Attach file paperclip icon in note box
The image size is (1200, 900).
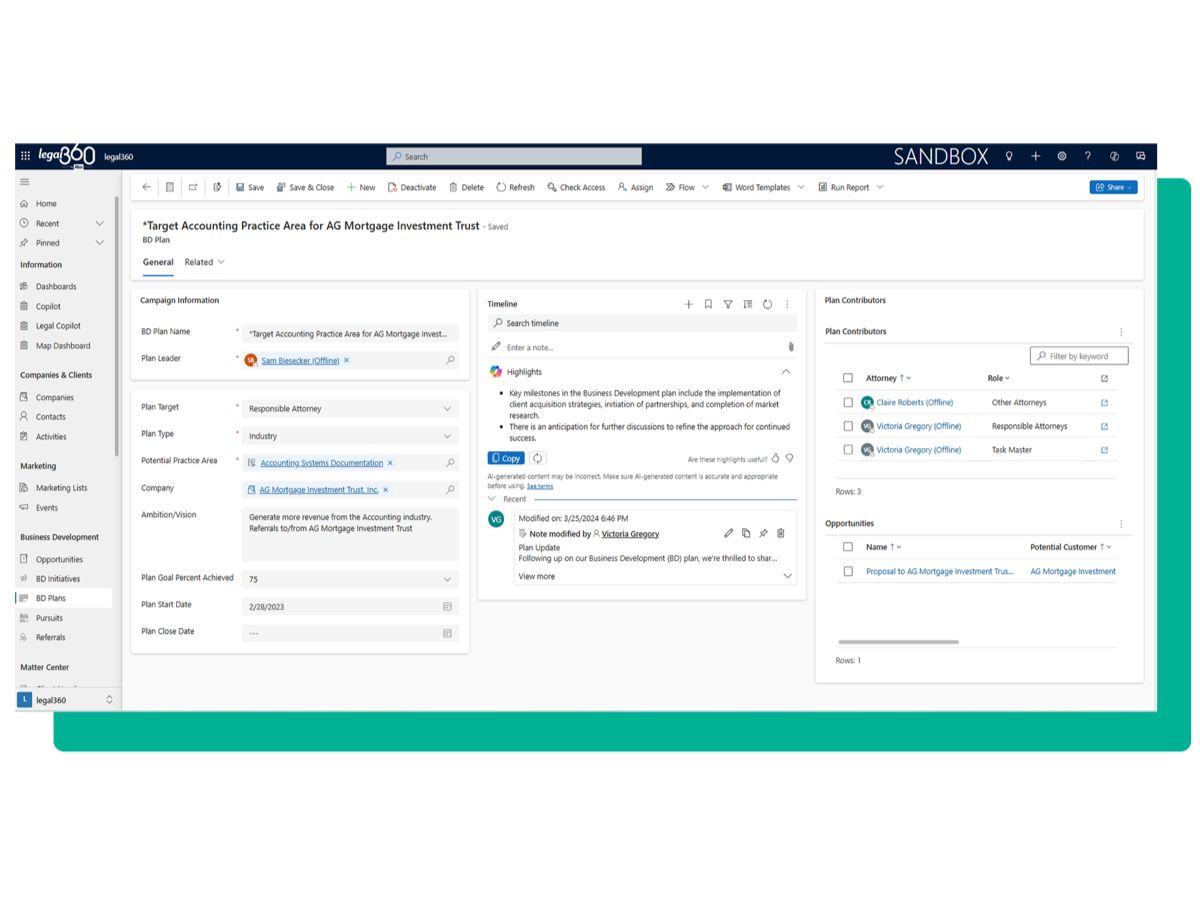coord(790,347)
